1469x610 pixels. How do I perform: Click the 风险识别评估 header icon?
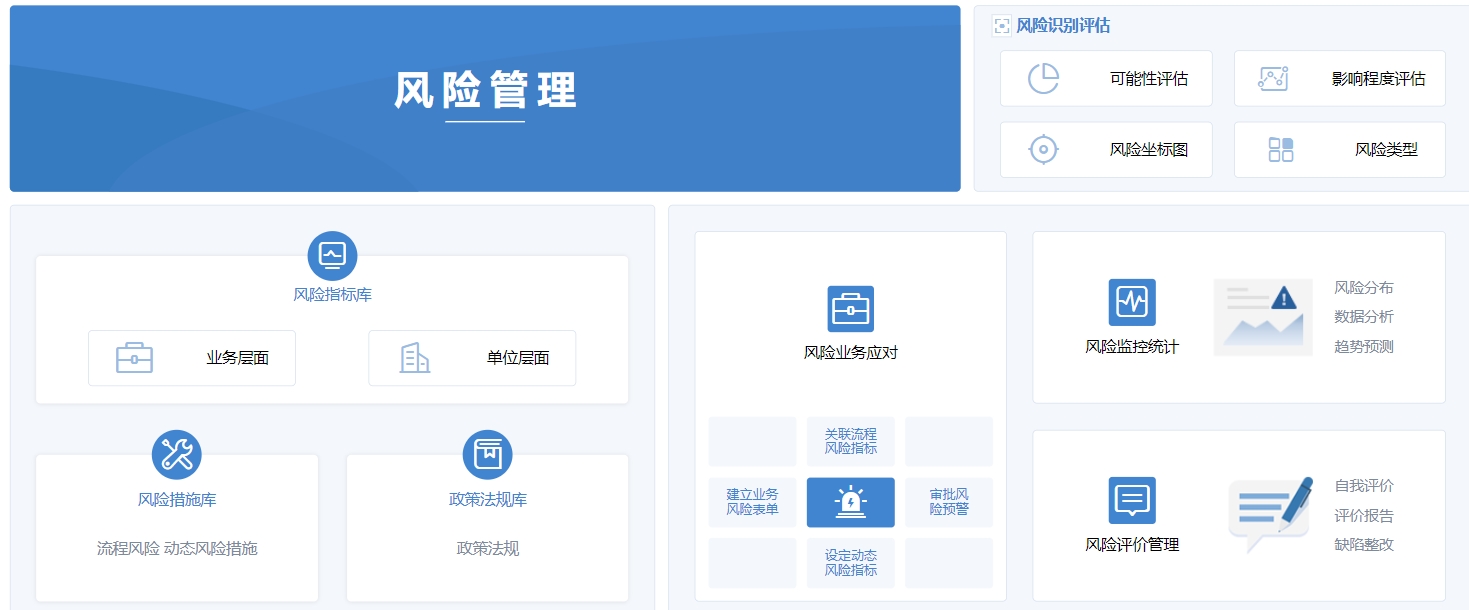pyautogui.click(x=1001, y=25)
